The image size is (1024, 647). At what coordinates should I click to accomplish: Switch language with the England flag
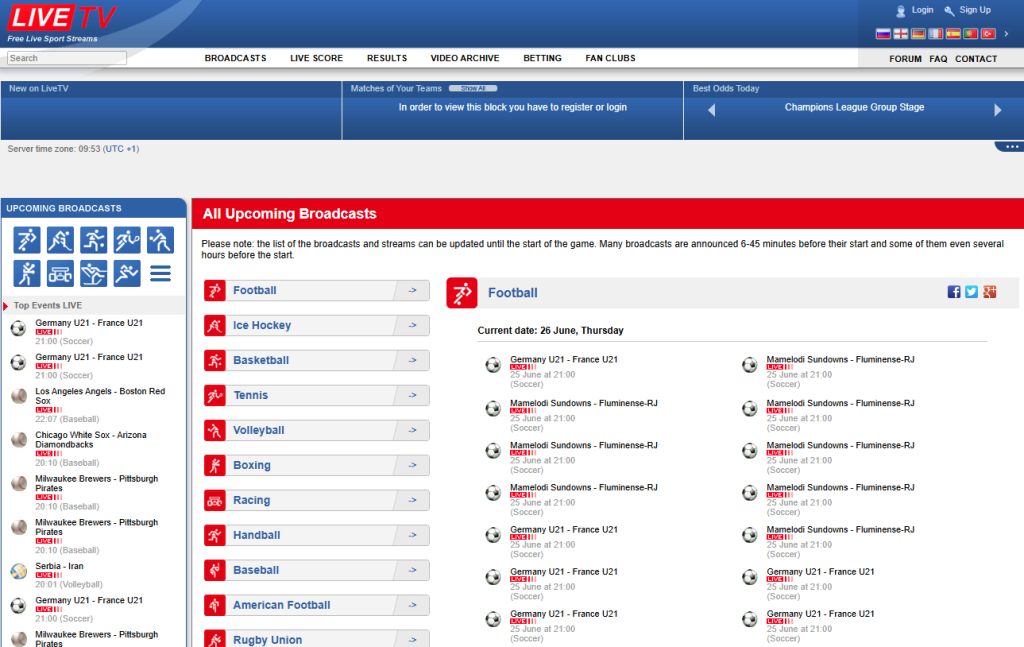pos(901,34)
